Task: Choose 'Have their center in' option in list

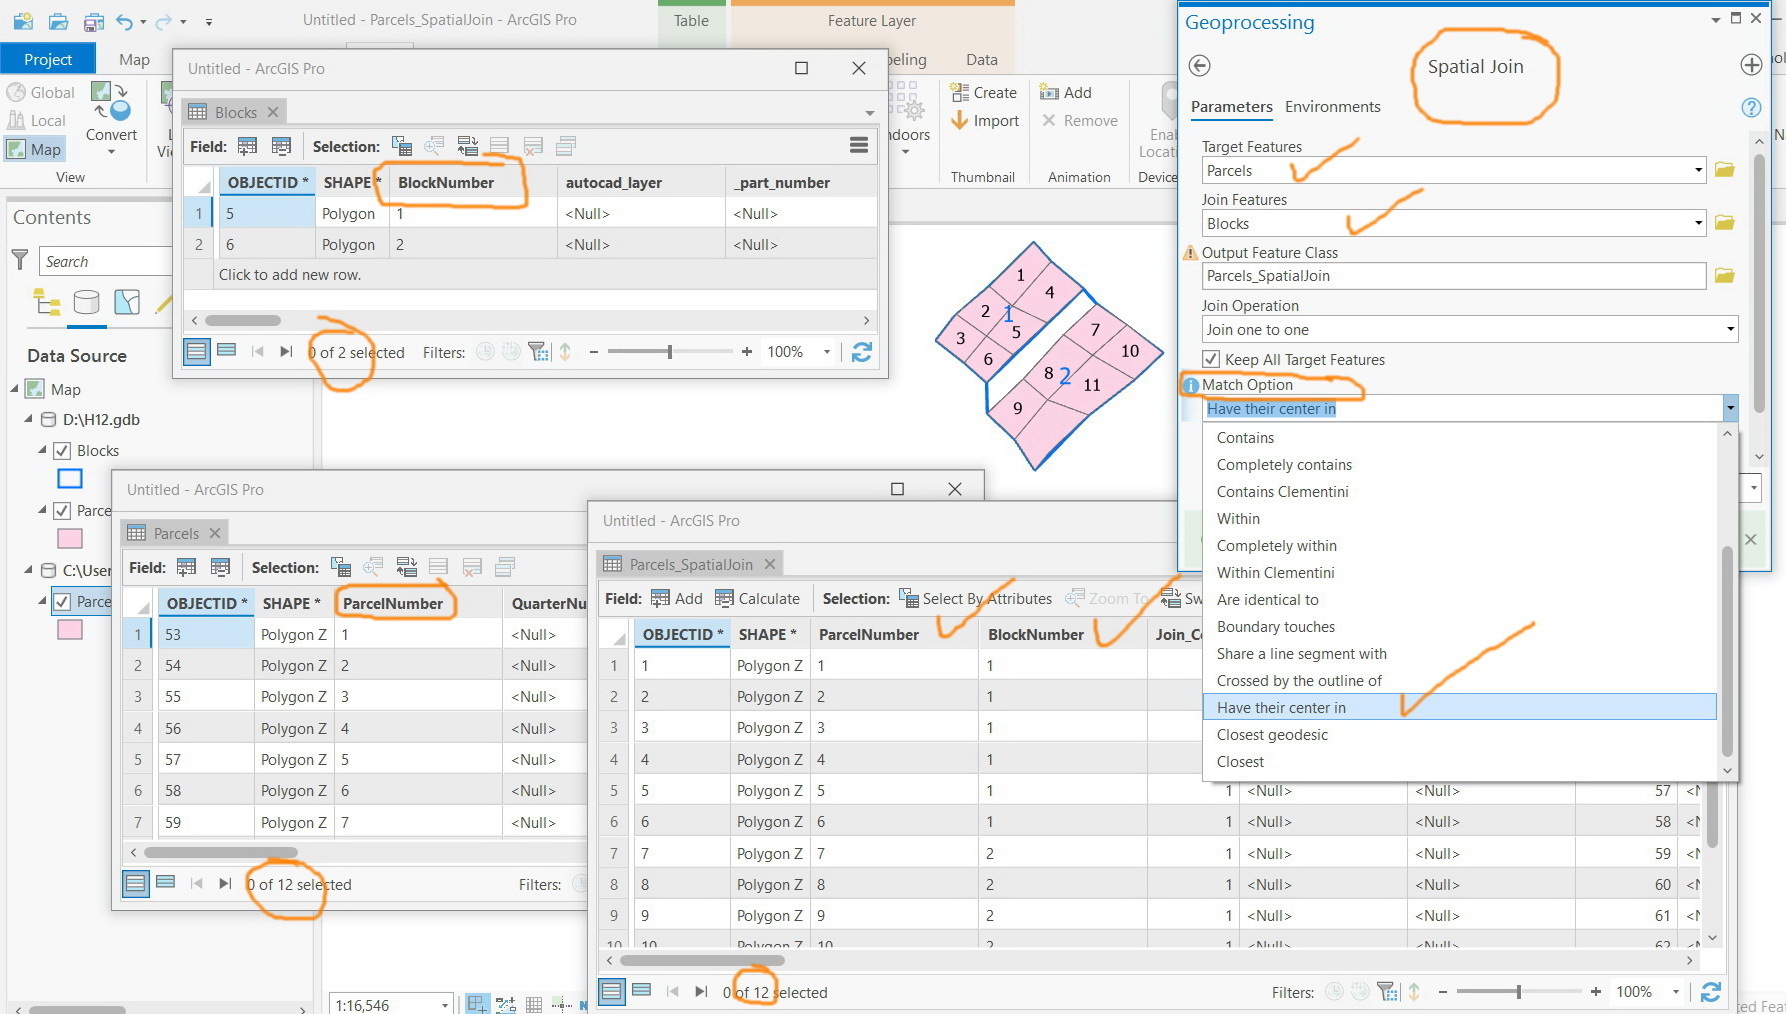Action: coord(1459,707)
